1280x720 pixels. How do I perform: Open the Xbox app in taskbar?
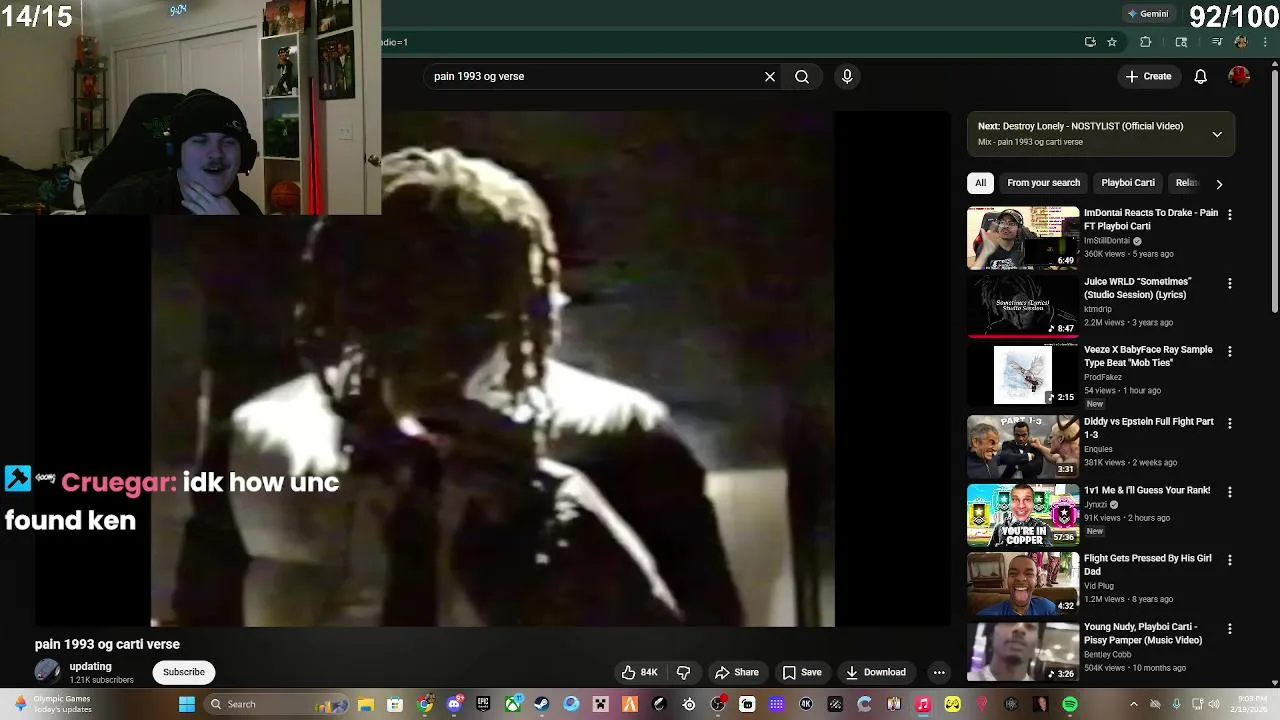tap(513, 704)
